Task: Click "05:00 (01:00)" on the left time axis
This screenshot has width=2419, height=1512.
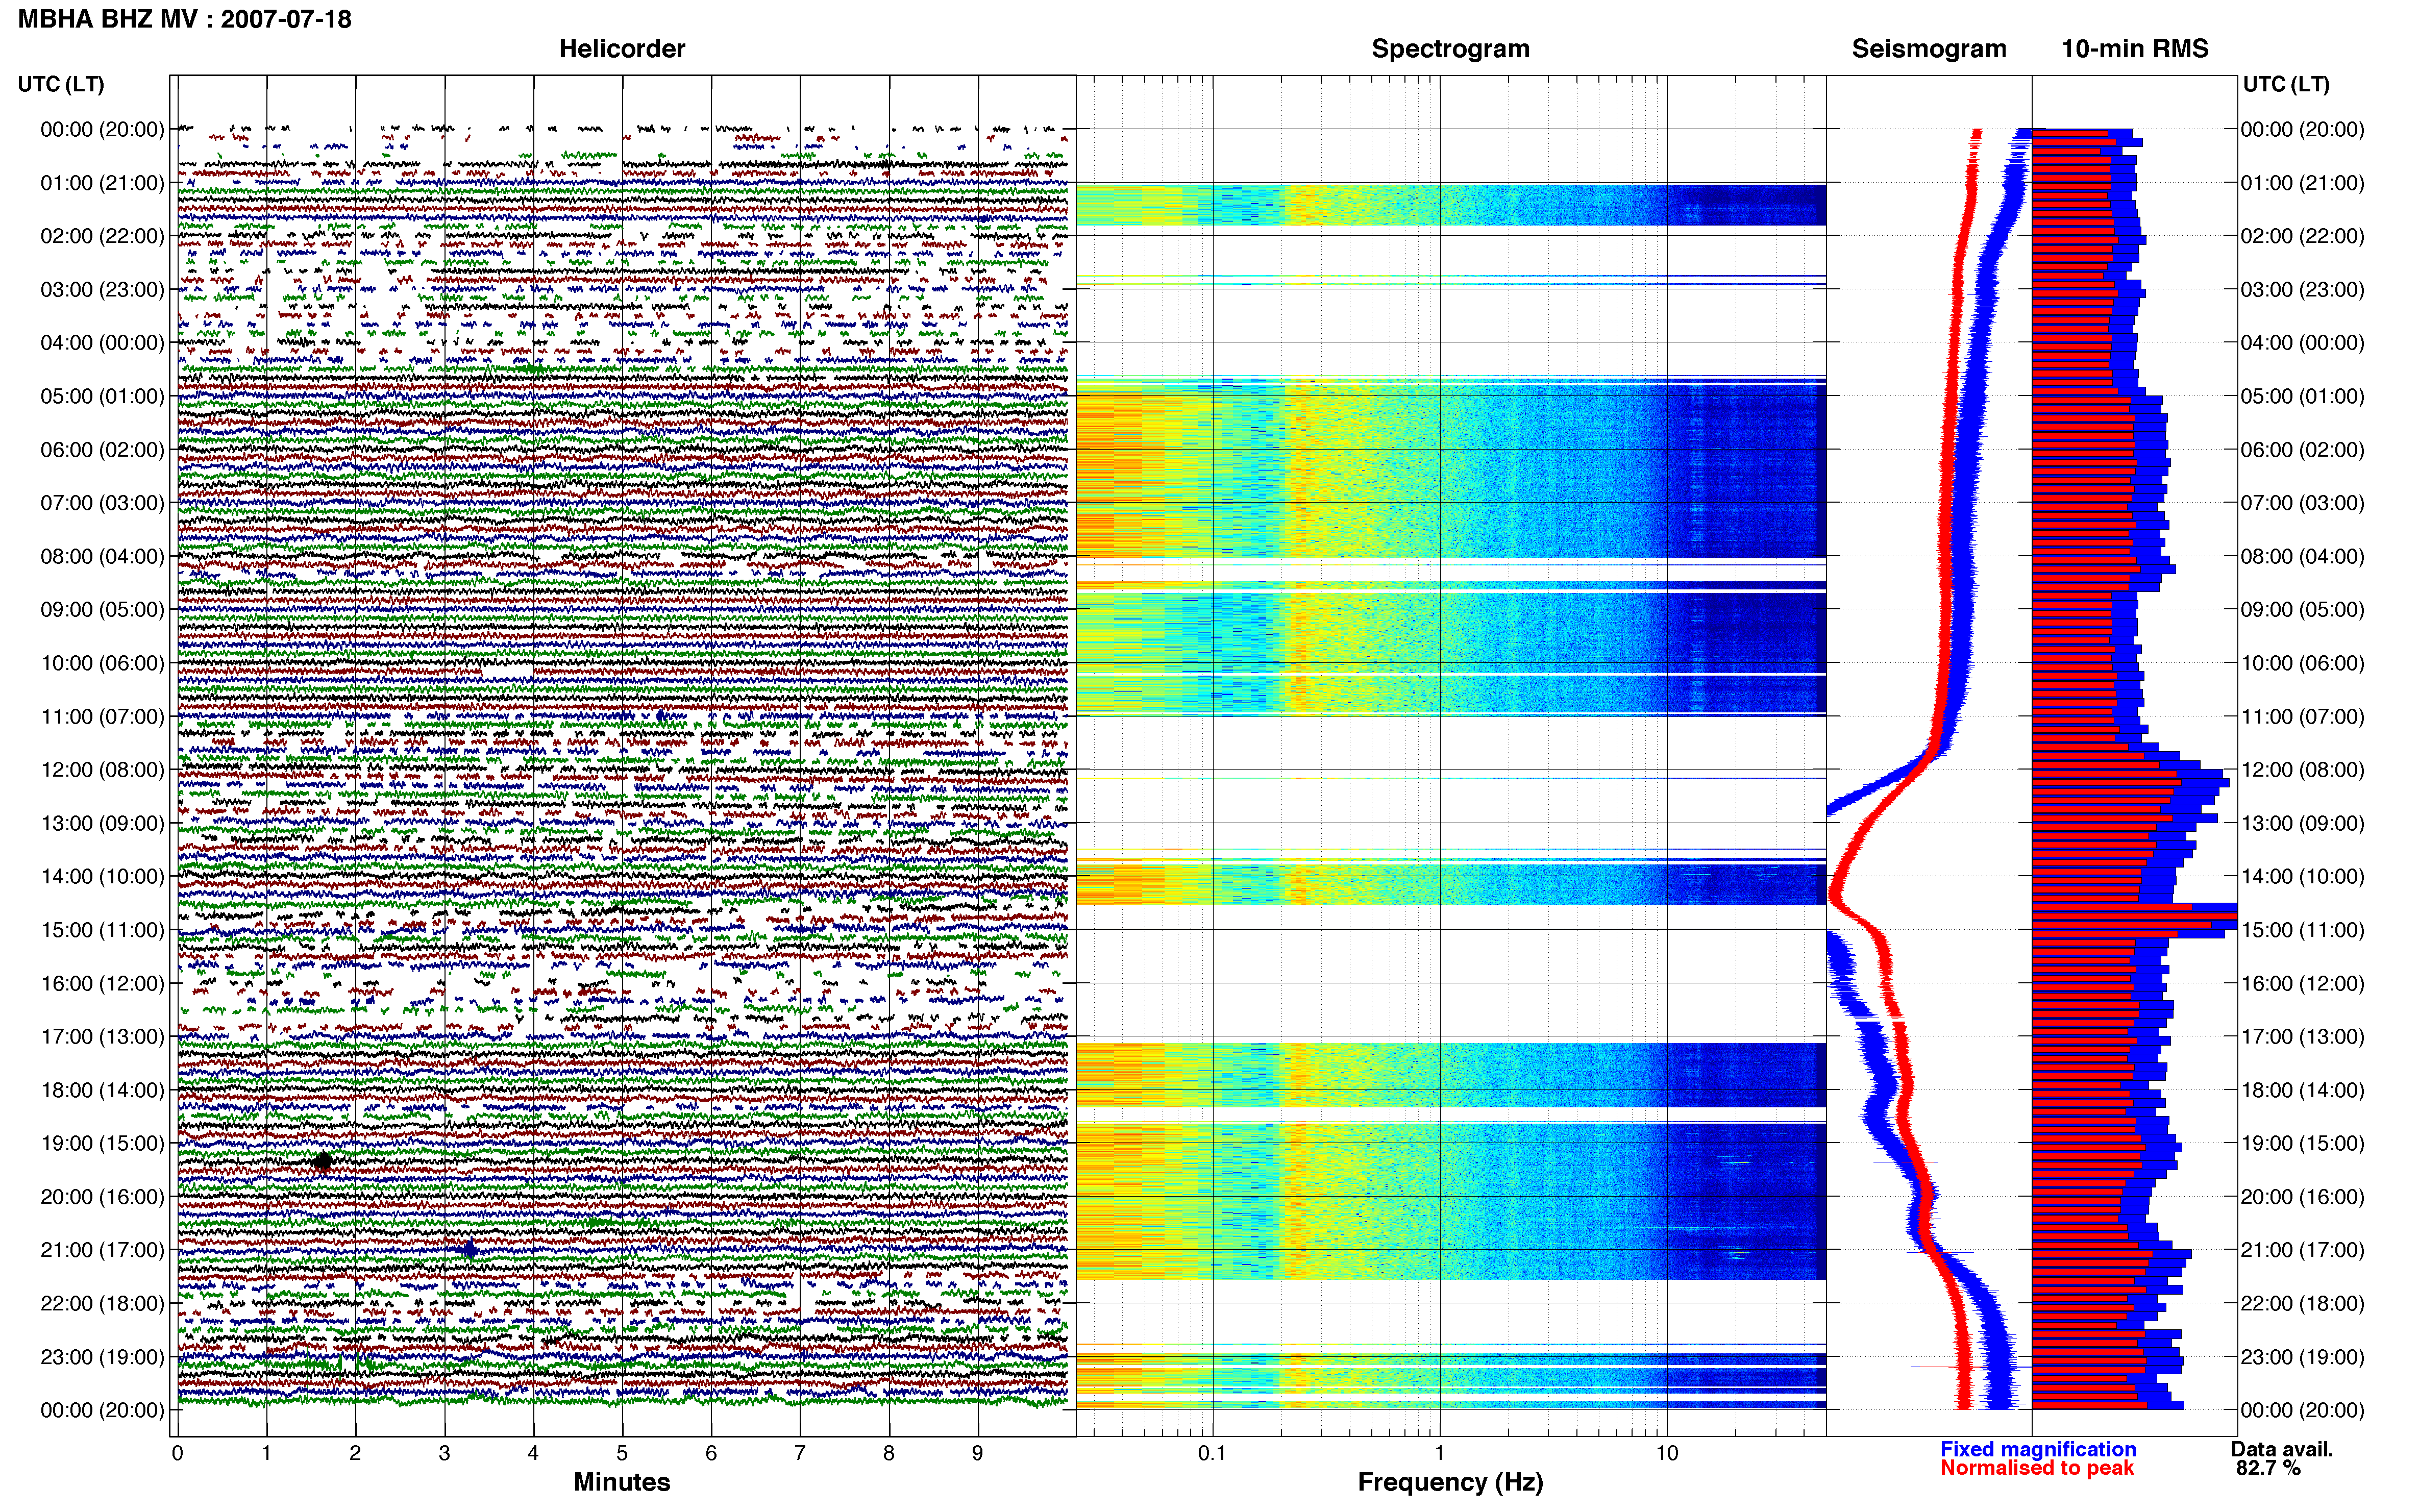Action: (102, 396)
